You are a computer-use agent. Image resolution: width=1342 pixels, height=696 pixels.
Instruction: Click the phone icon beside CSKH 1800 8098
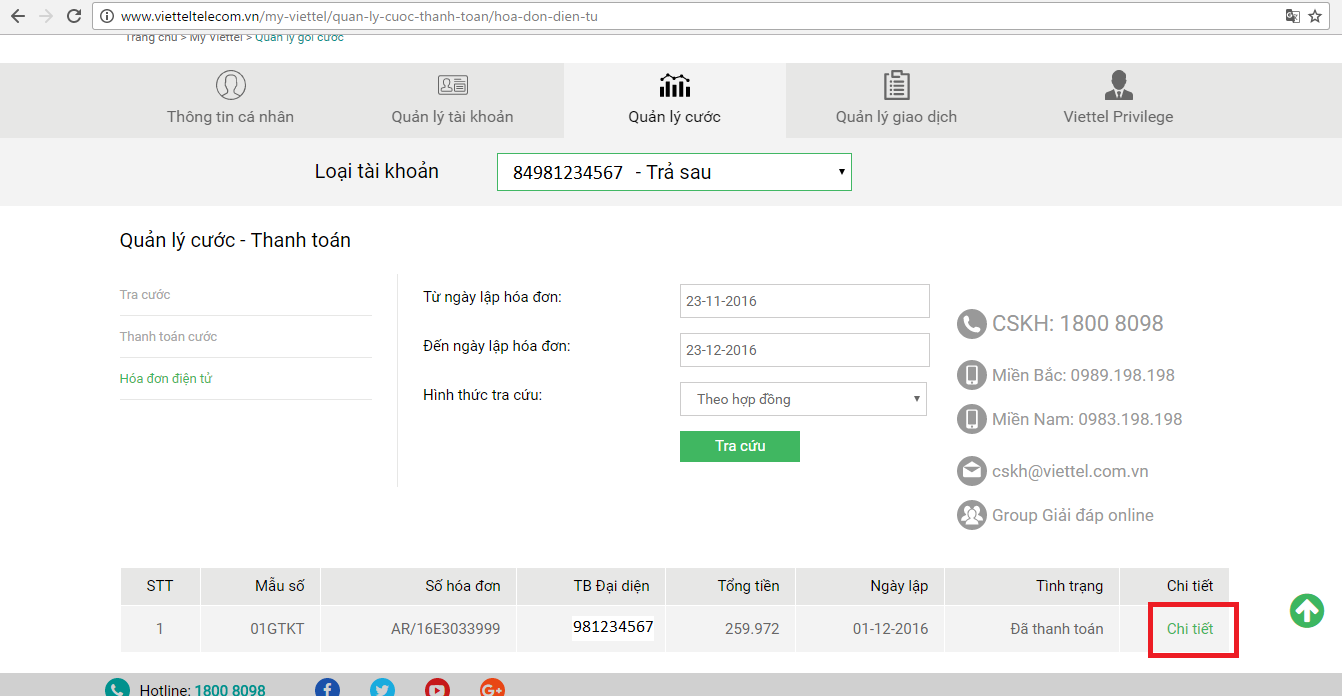(971, 323)
